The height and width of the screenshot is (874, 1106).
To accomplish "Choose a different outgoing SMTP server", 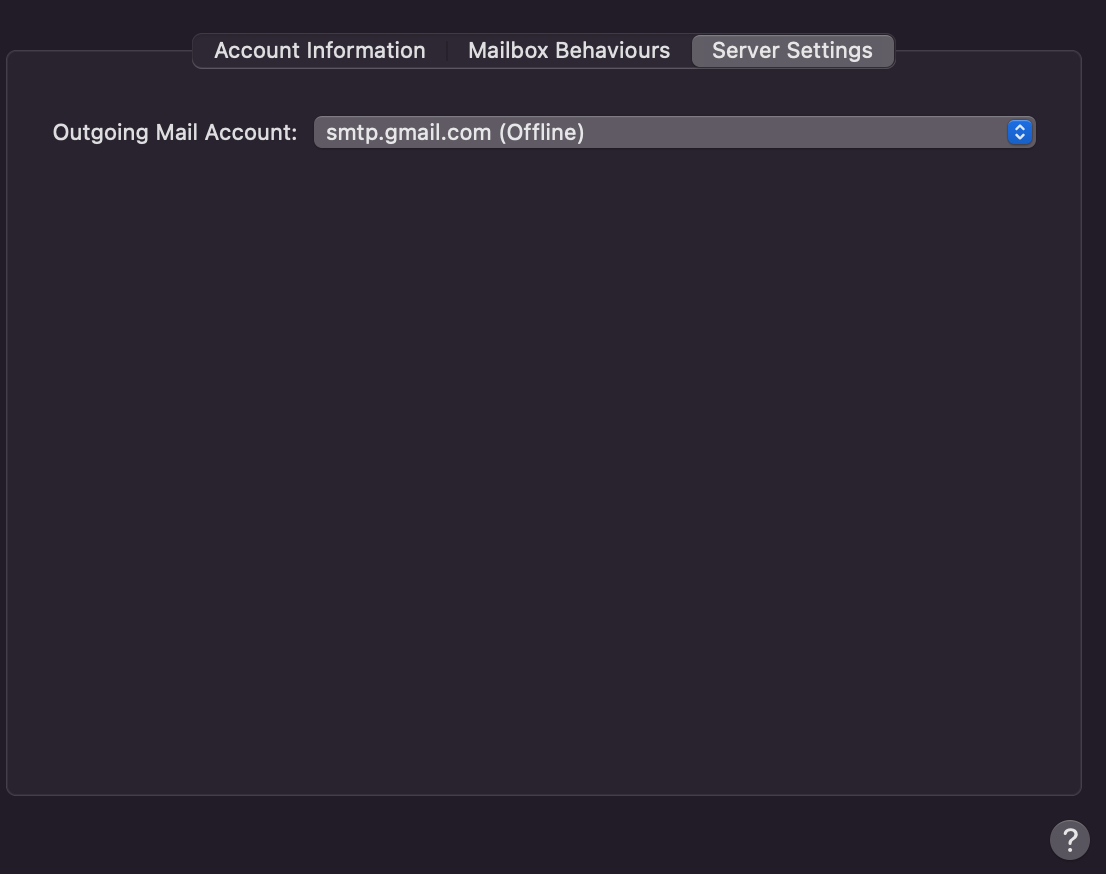I will [x=674, y=132].
